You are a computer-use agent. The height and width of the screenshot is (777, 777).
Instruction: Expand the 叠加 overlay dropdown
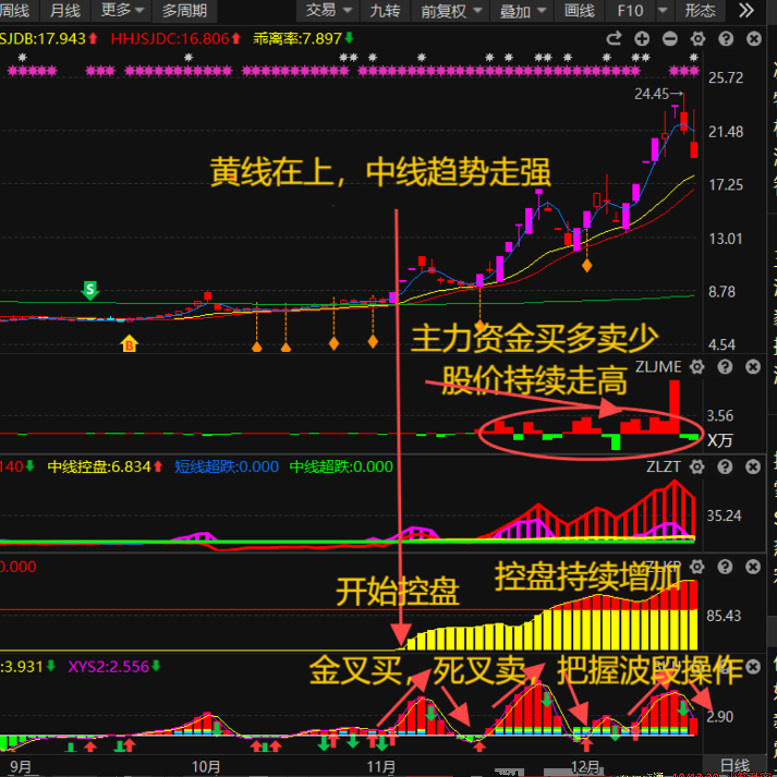(522, 10)
